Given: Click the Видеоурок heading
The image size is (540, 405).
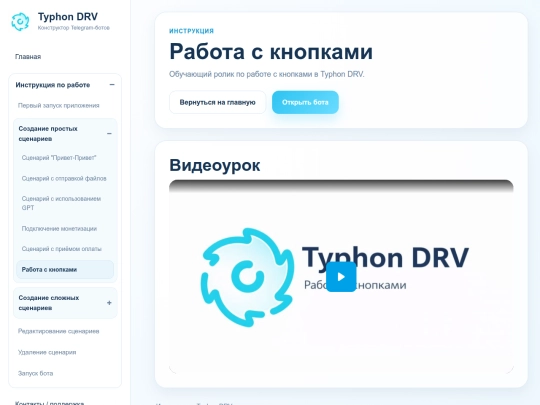Looking at the screenshot, I should coord(215,165).
